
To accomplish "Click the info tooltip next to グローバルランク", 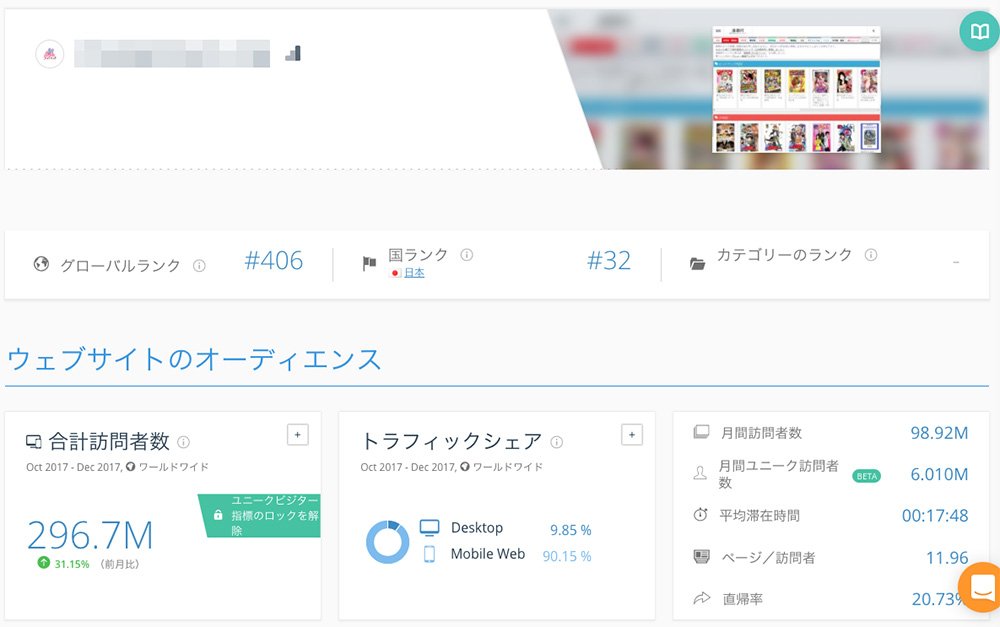I will [199, 264].
